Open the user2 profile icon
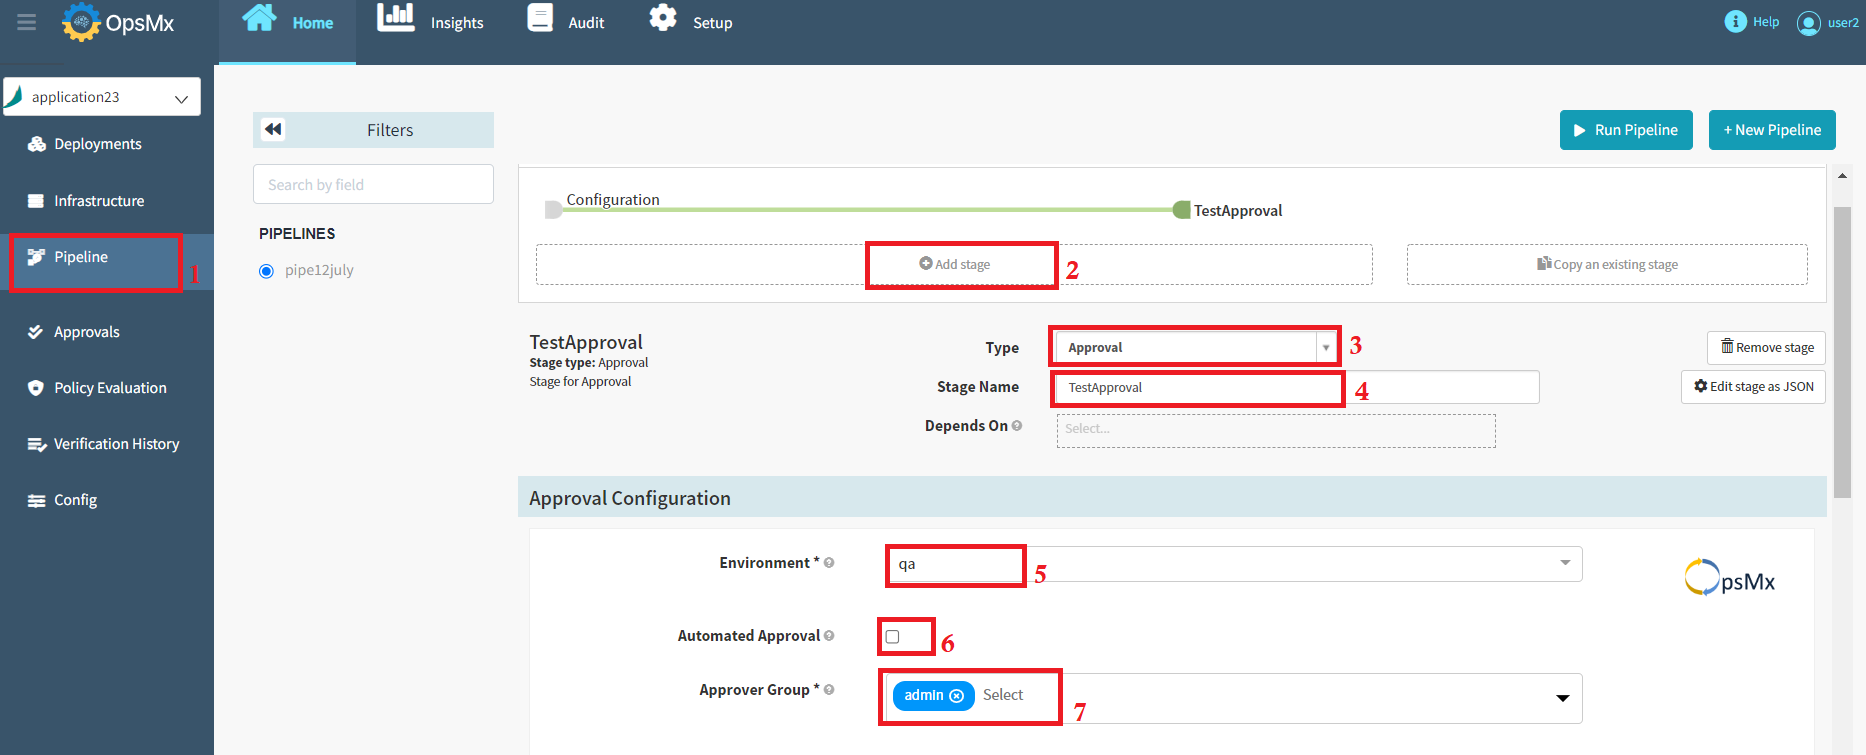Image resolution: width=1866 pixels, height=755 pixels. [1808, 23]
